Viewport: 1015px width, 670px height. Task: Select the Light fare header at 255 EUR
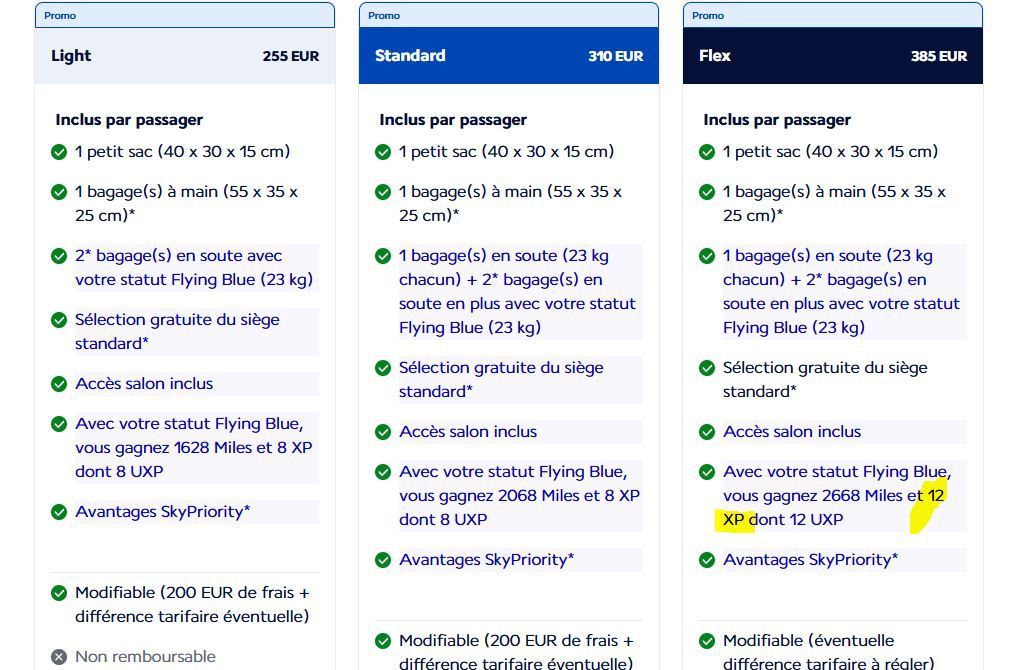(185, 56)
